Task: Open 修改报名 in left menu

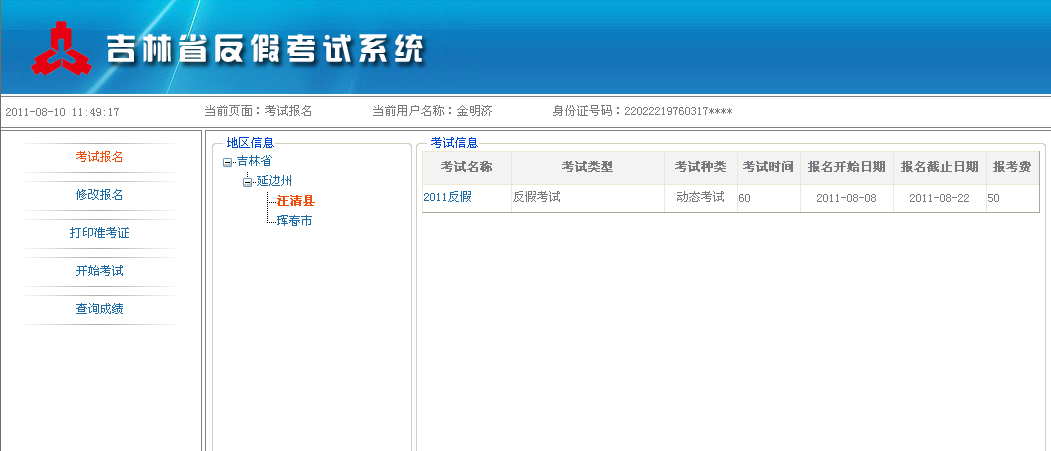Action: coord(99,195)
